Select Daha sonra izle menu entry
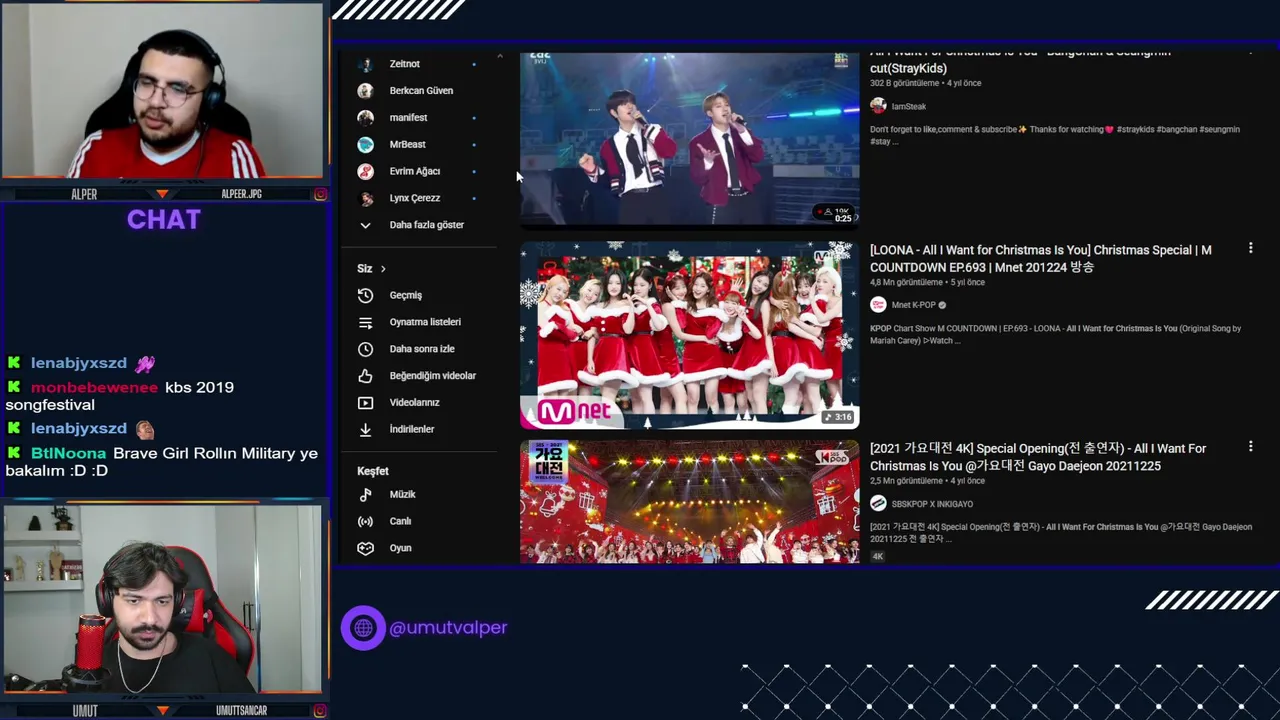Viewport: 1280px width, 720px height. (x=418, y=349)
